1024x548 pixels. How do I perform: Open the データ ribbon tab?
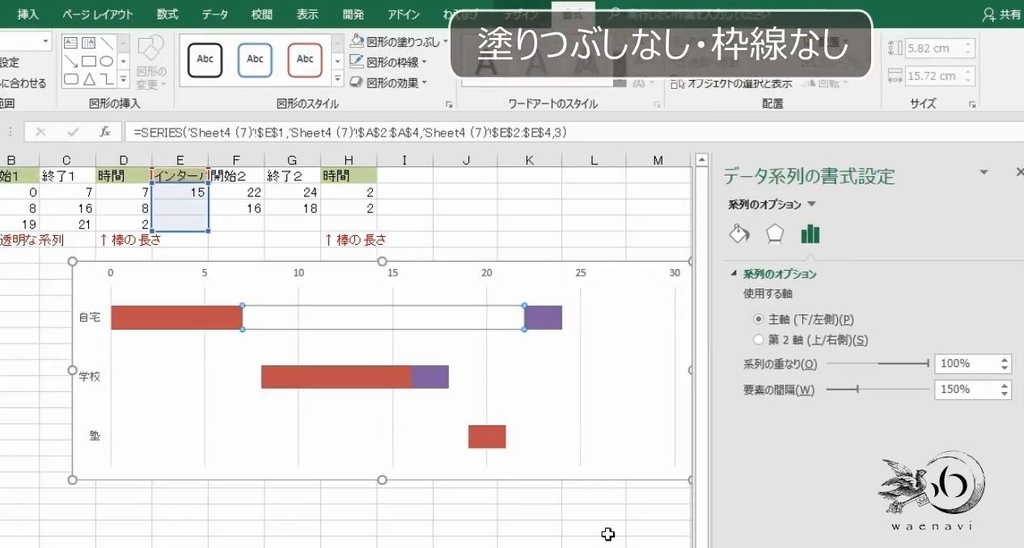pyautogui.click(x=215, y=14)
